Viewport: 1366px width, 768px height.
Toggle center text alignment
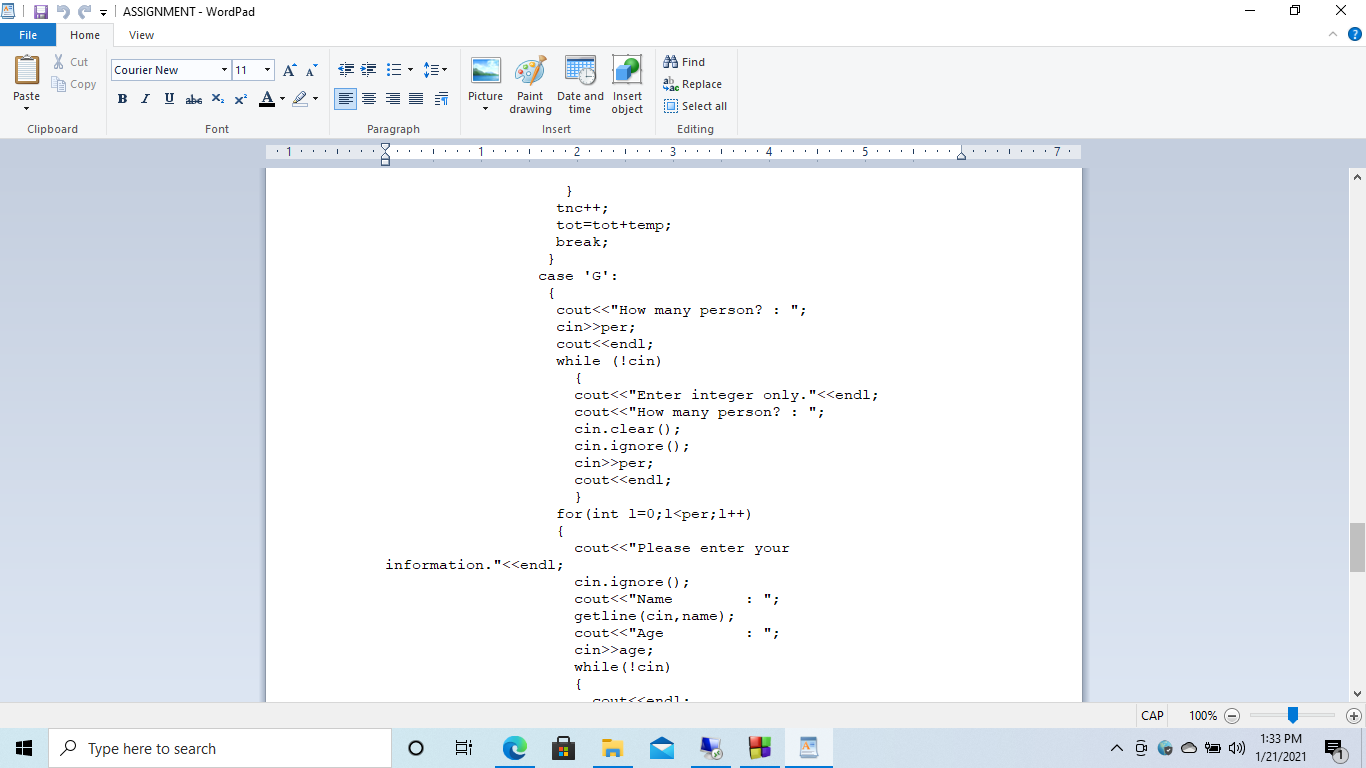pos(369,98)
